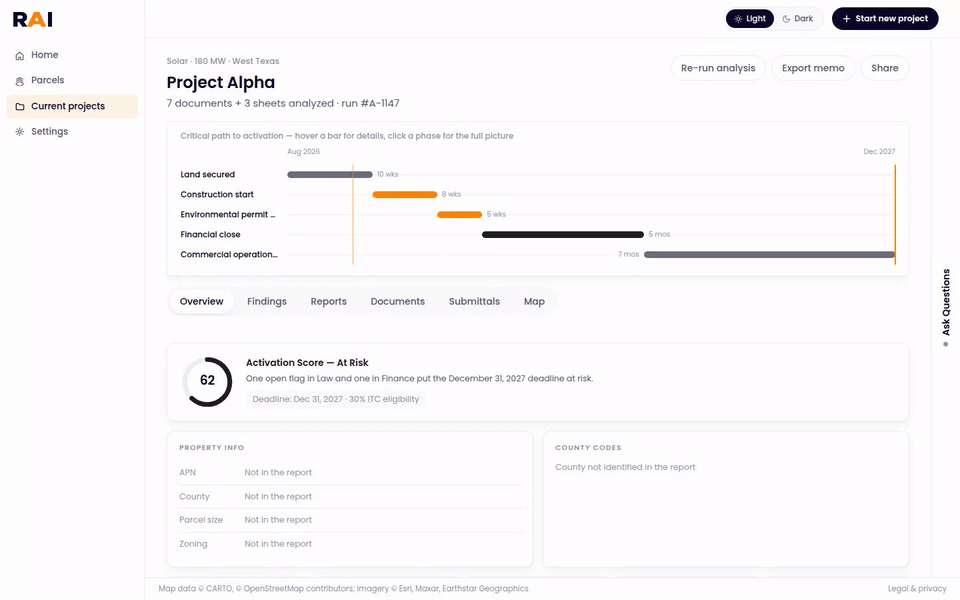This screenshot has width=960, height=600.
Task: Switch theme to Dark mode
Action: tap(798, 18)
